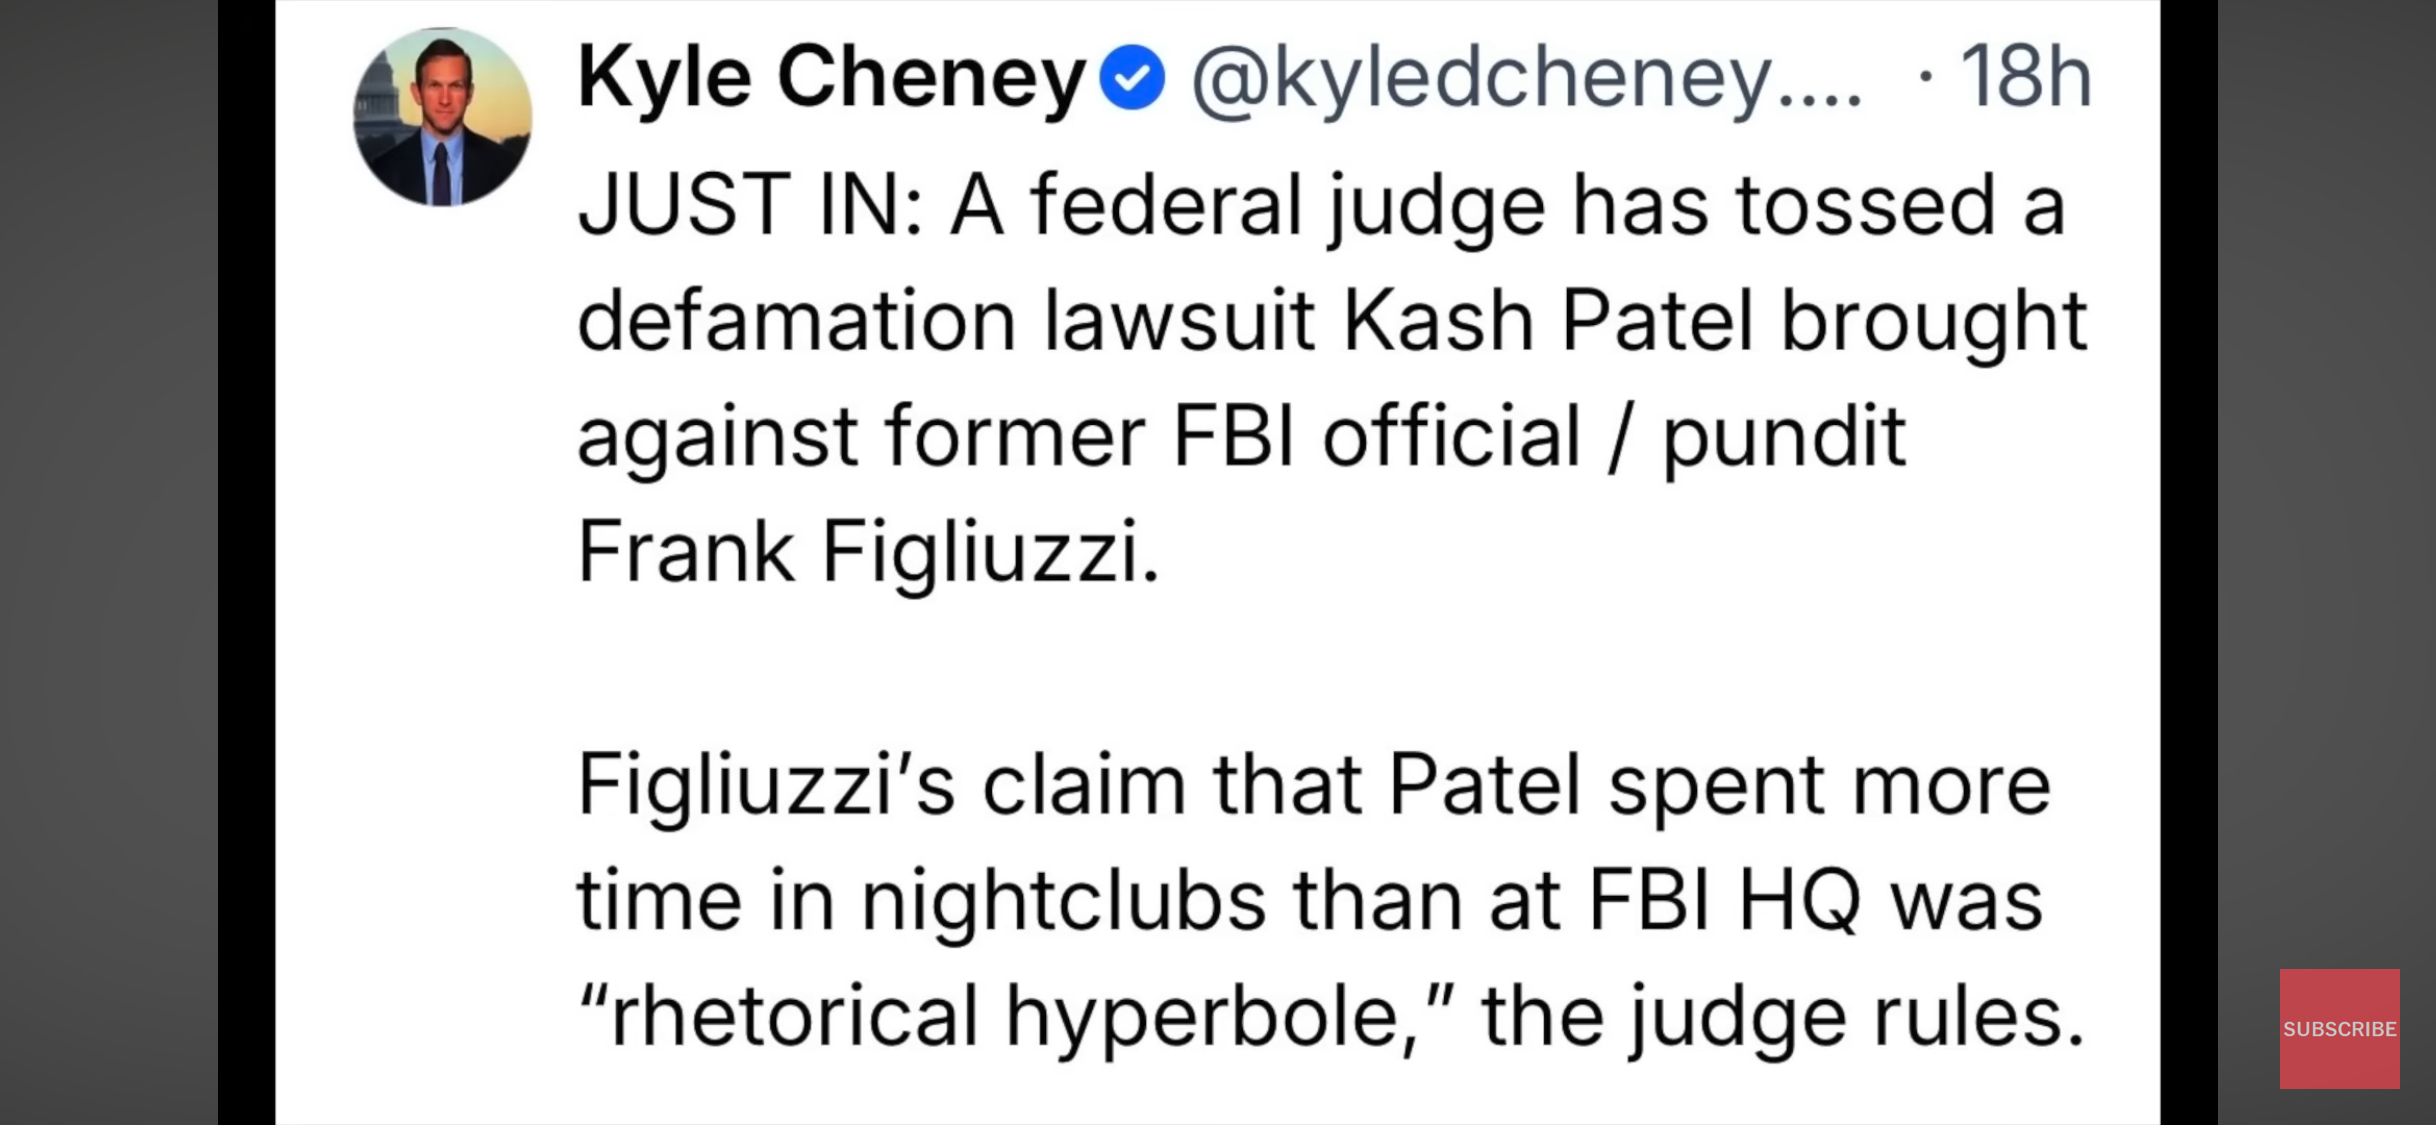
Task: Click the FBI HQ text
Action: [1724, 900]
